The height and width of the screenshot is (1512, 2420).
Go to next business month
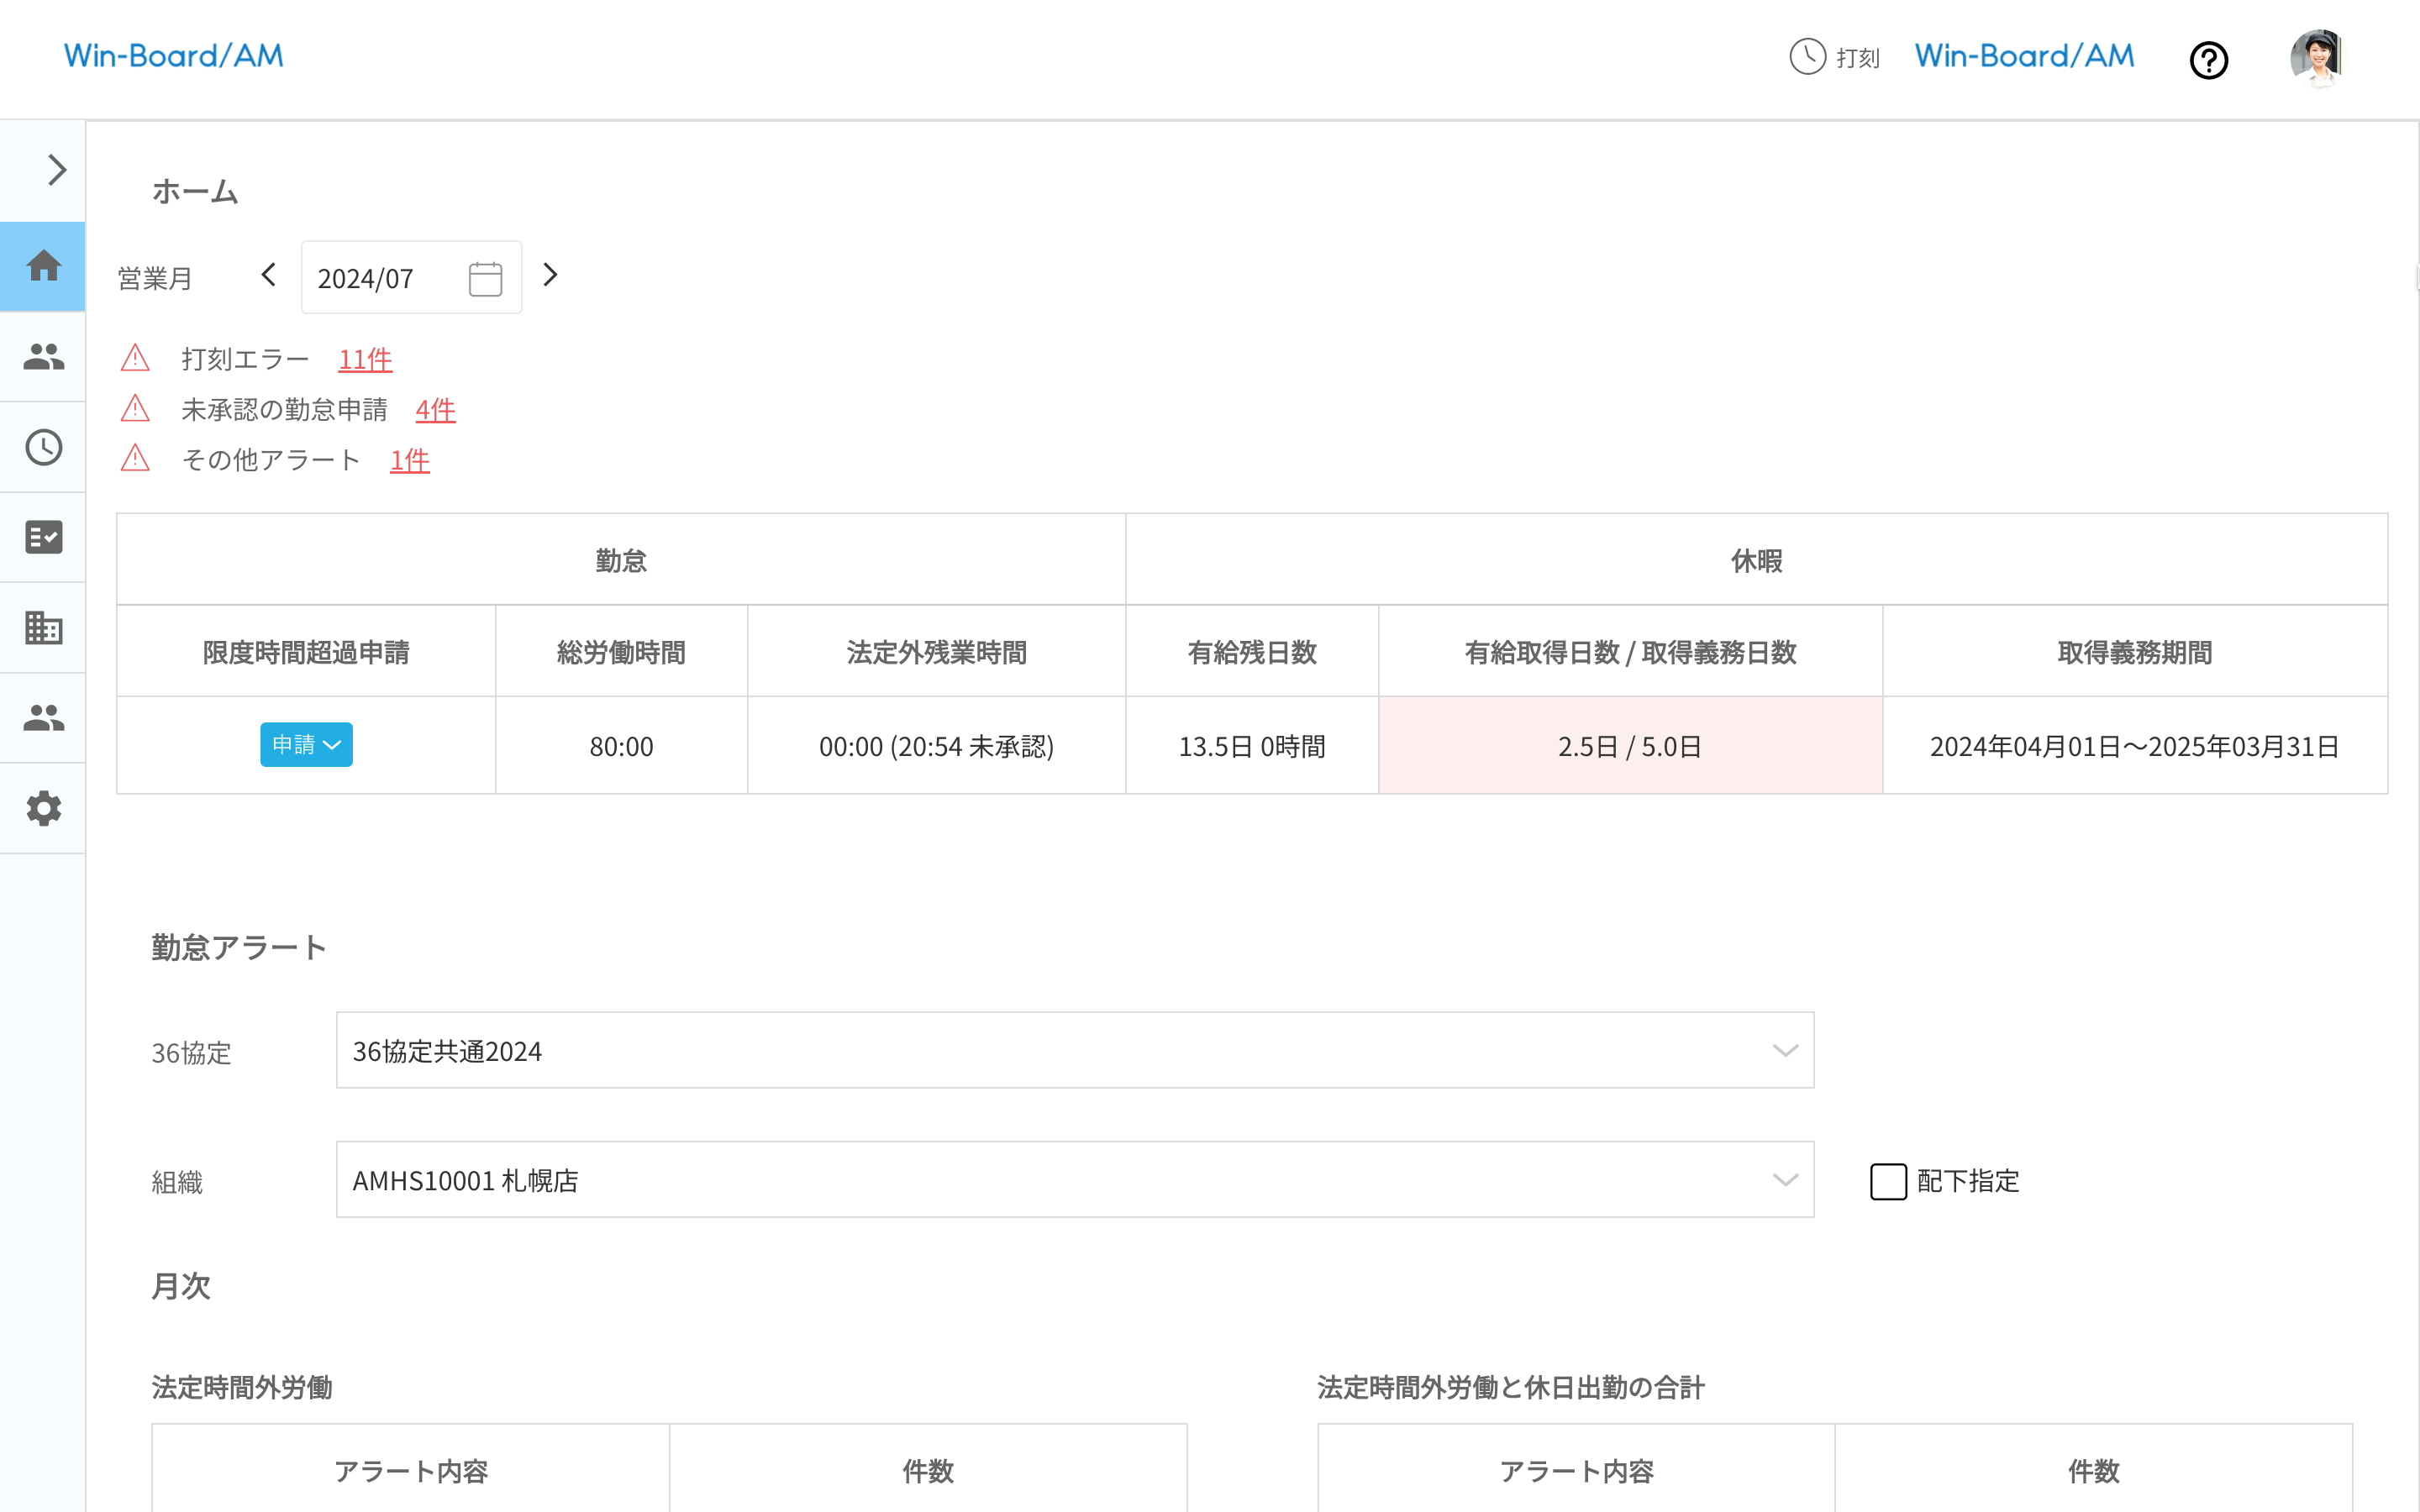[x=550, y=275]
